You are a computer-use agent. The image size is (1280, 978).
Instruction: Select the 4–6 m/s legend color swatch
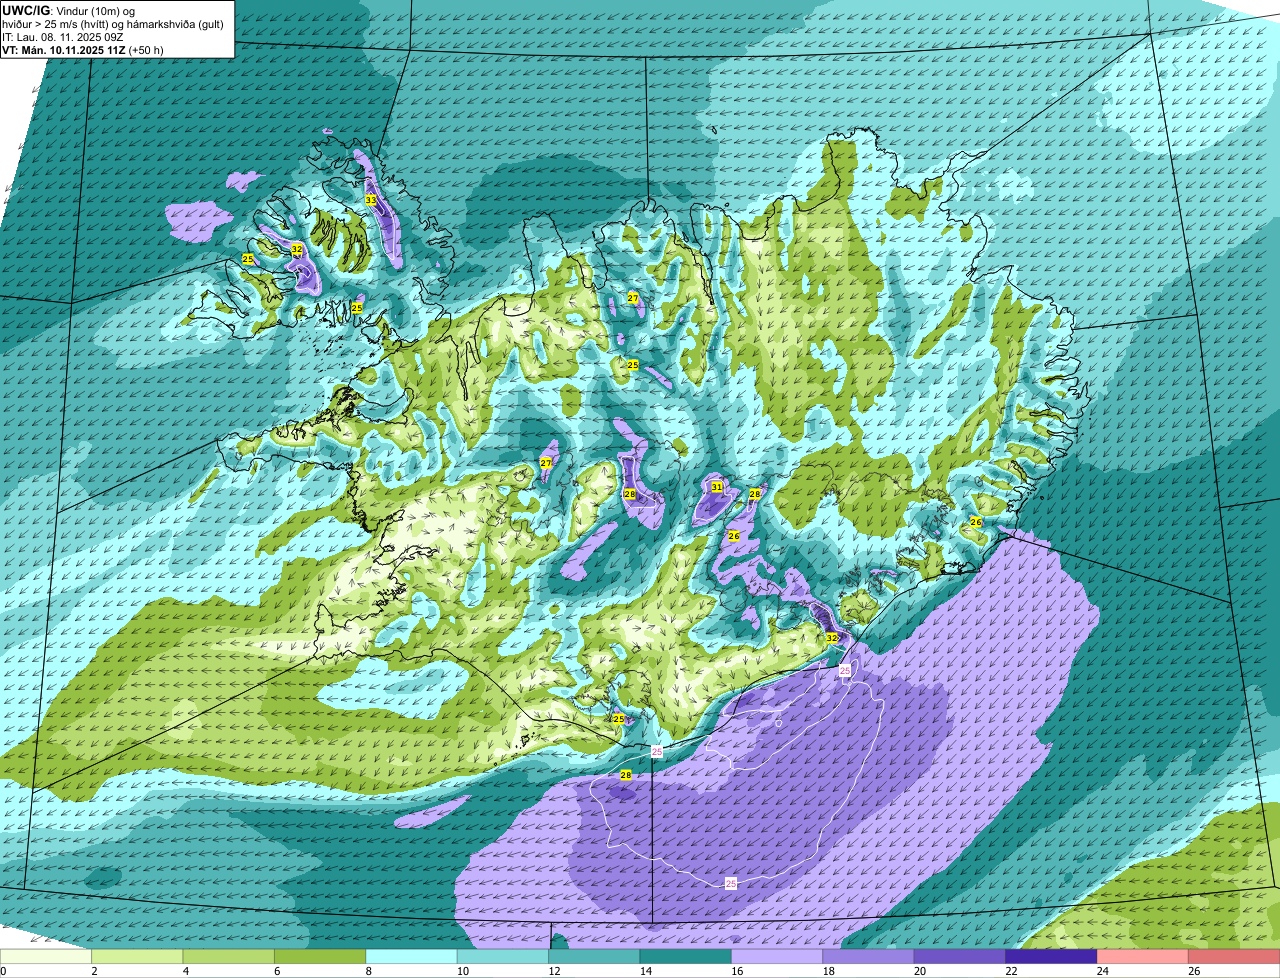click(x=229, y=957)
